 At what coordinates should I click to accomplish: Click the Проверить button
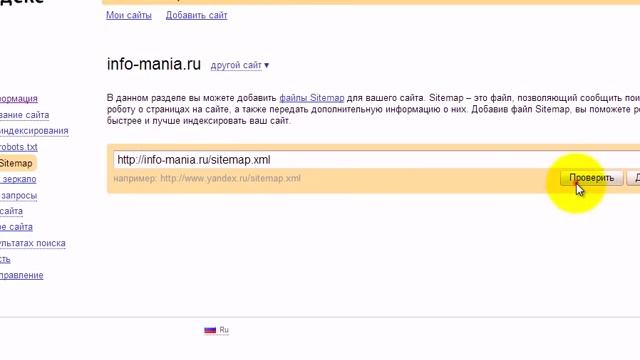(591, 178)
